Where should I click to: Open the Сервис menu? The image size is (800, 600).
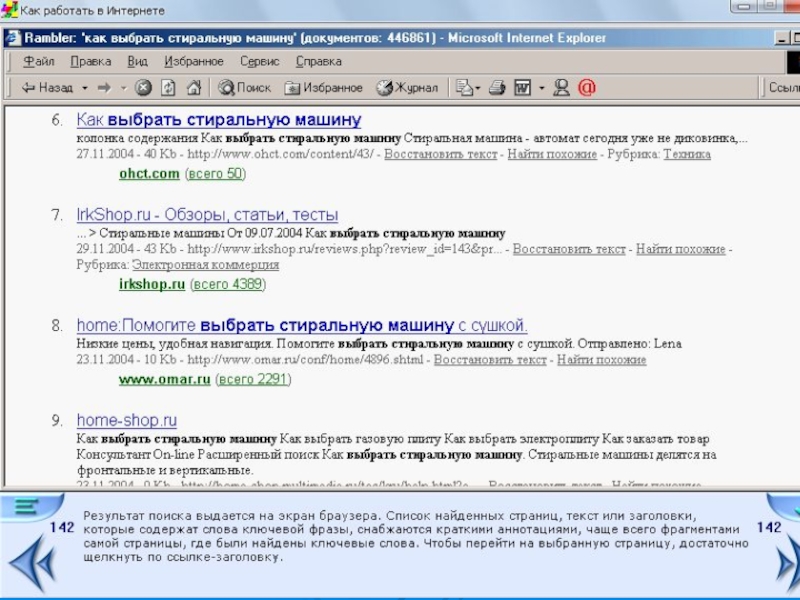pyautogui.click(x=260, y=61)
